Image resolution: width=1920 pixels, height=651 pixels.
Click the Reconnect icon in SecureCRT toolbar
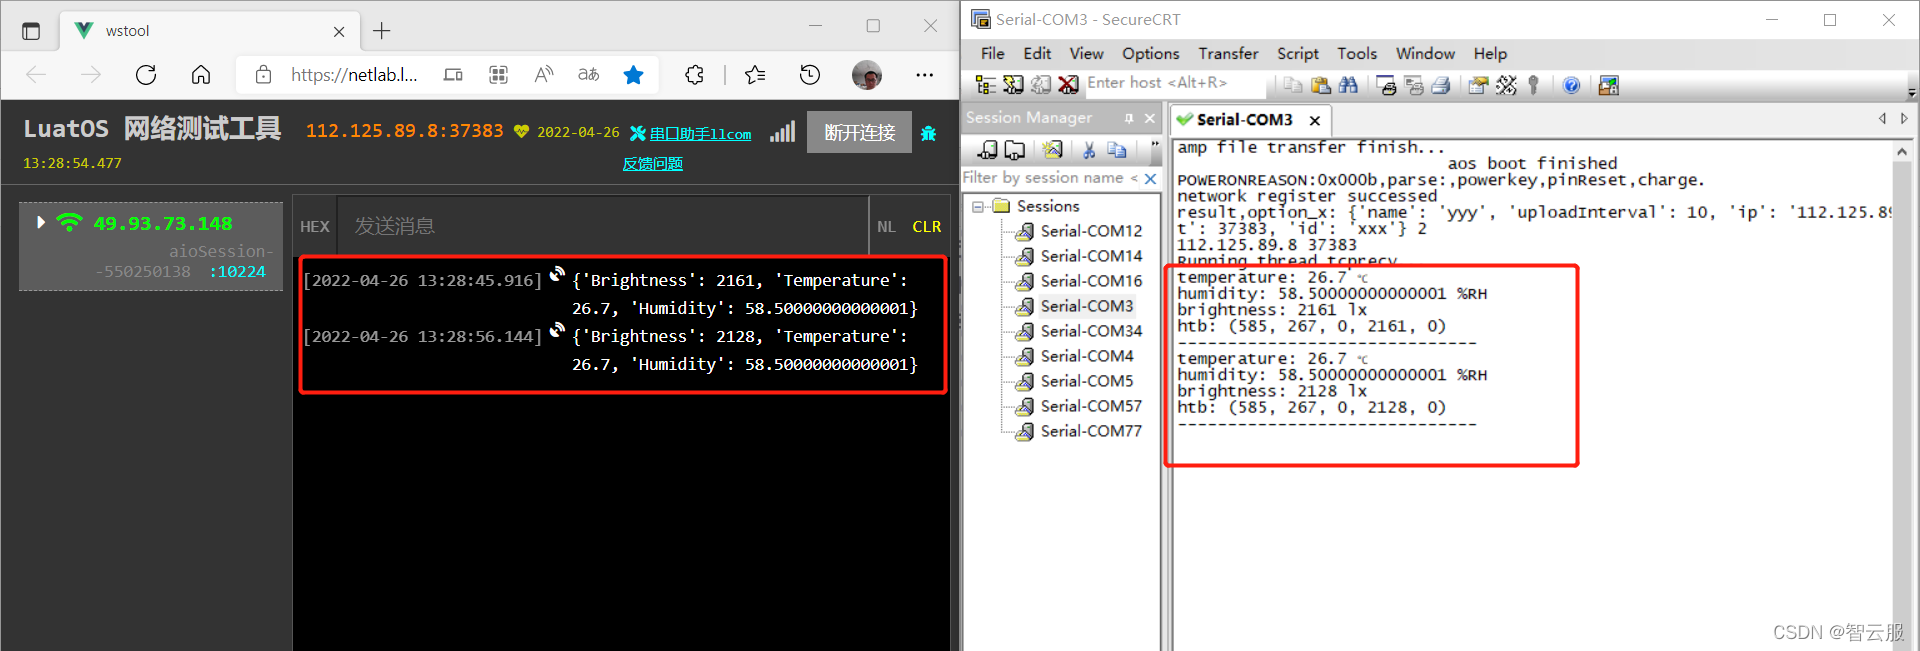(x=1041, y=85)
